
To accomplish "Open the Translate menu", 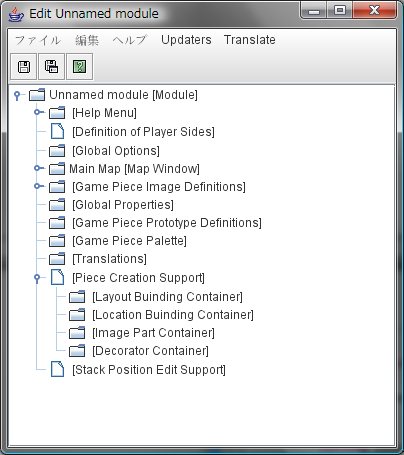I will coord(250,40).
